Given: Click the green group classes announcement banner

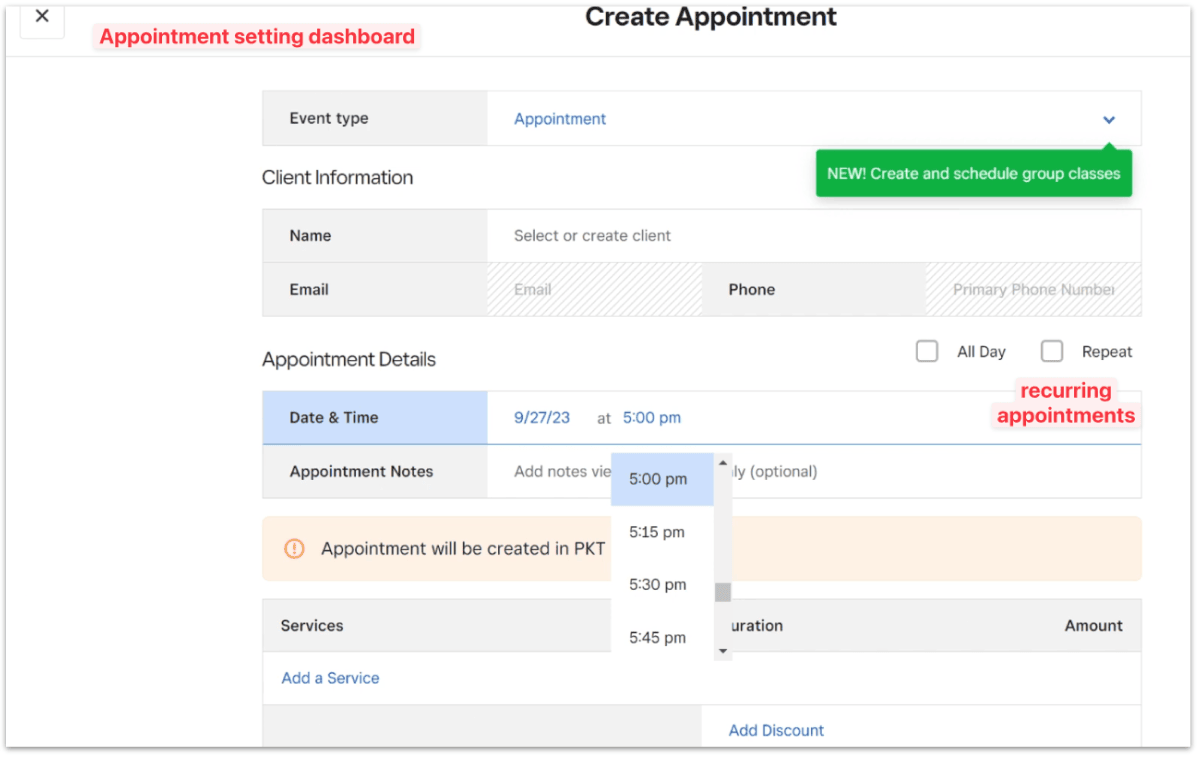Looking at the screenshot, I should (973, 173).
